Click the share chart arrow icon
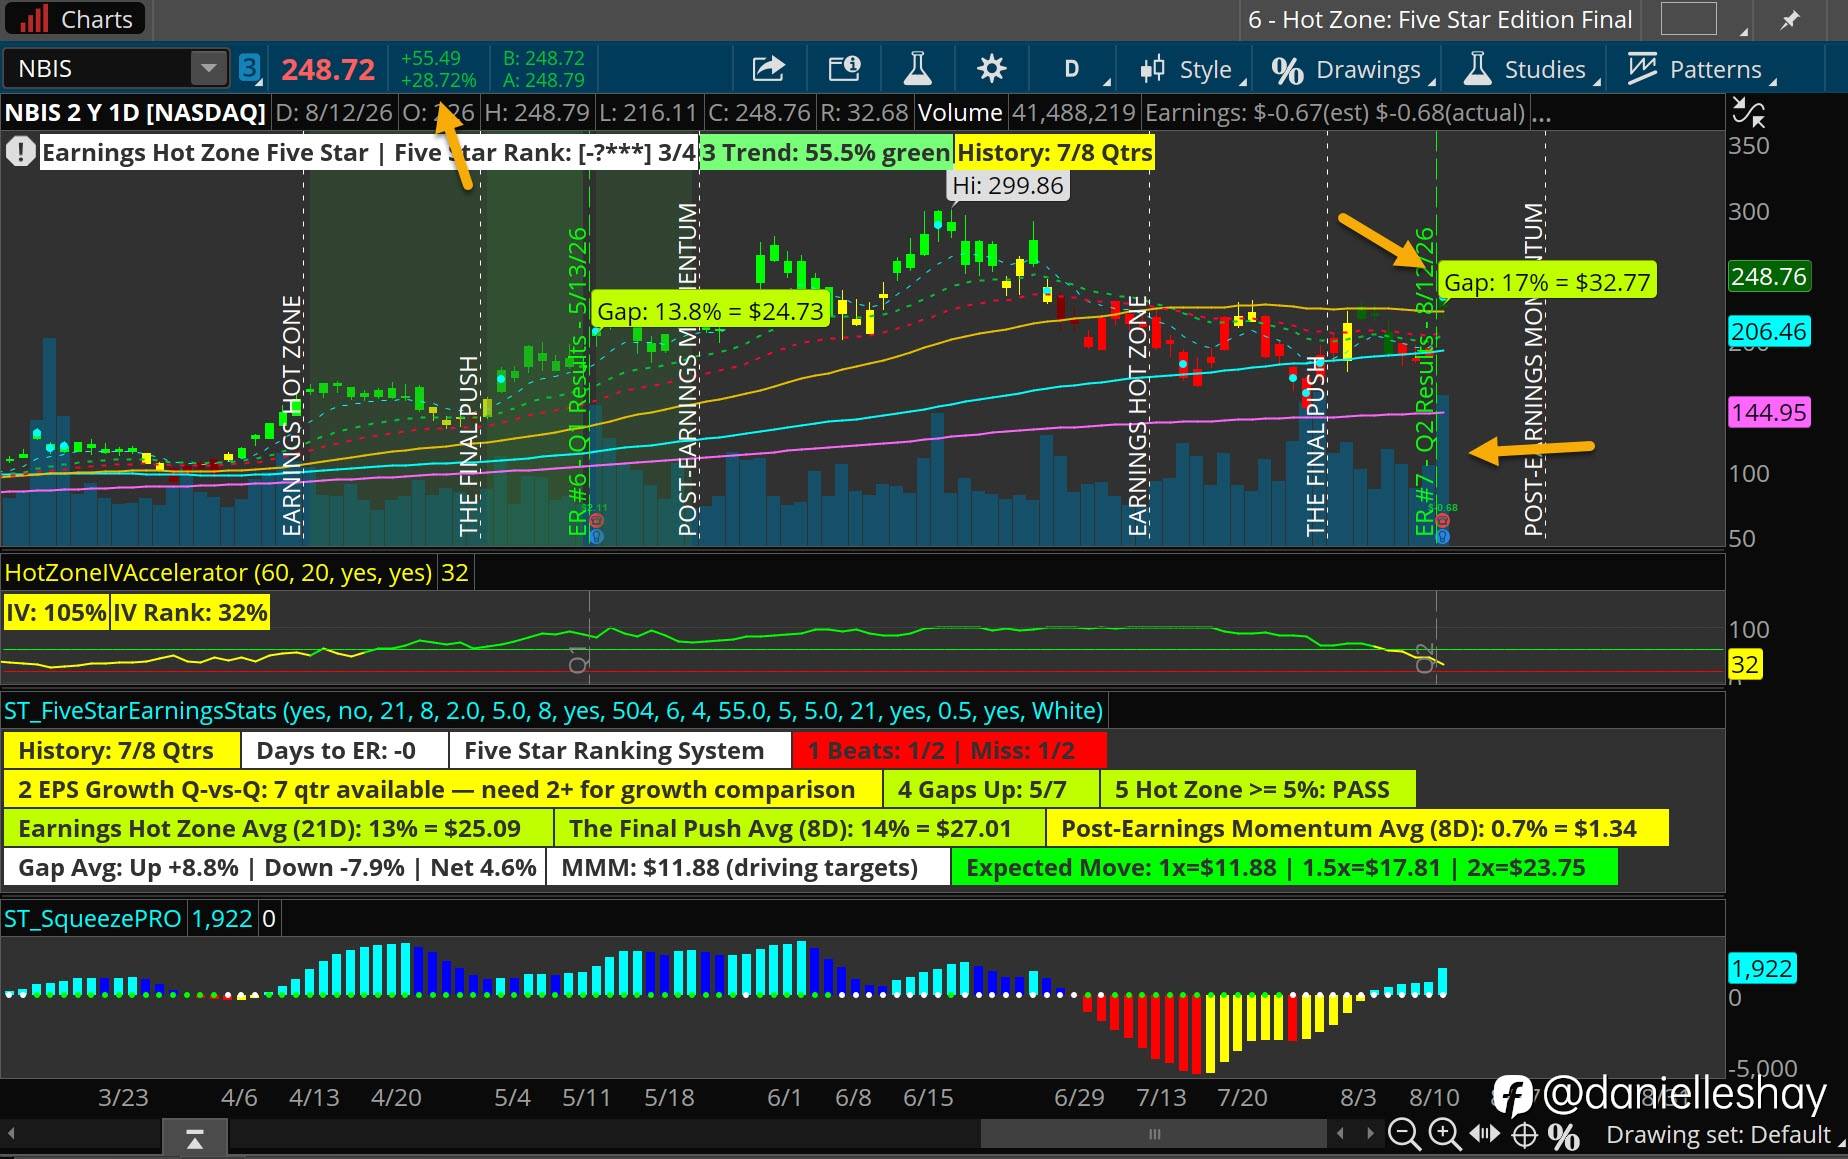Image resolution: width=1848 pixels, height=1159 pixels. pyautogui.click(x=768, y=69)
